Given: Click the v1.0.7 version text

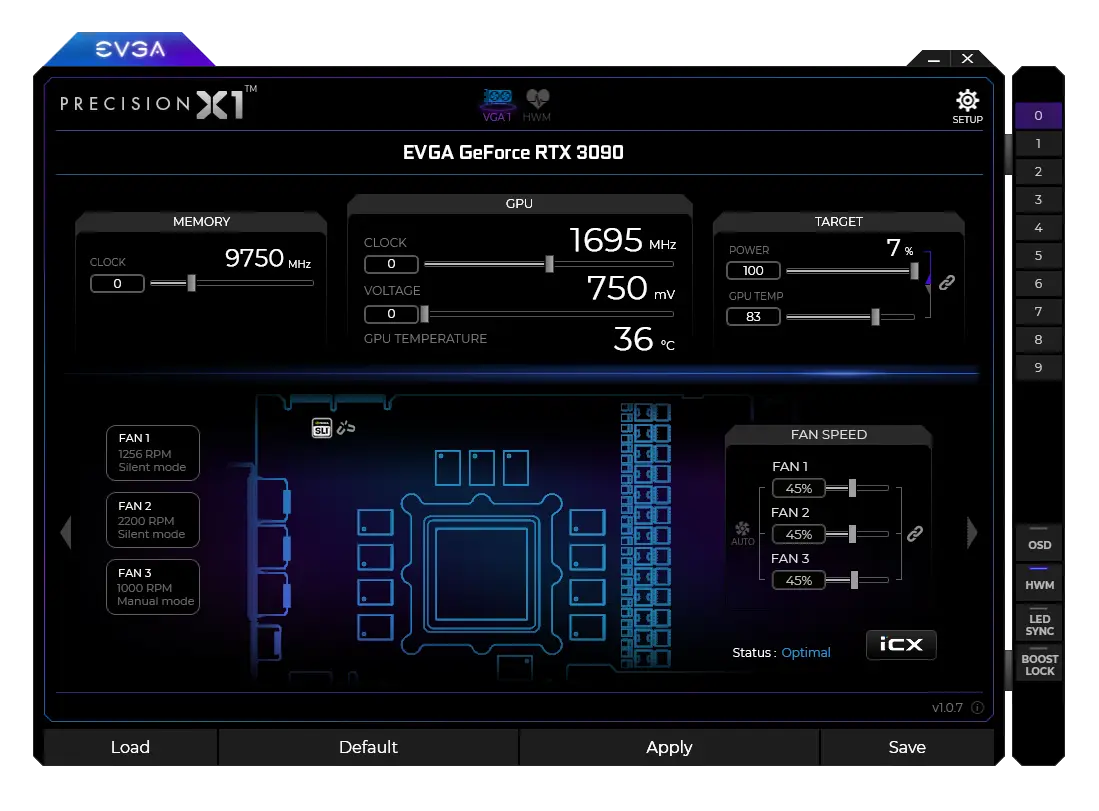Looking at the screenshot, I should 948,708.
